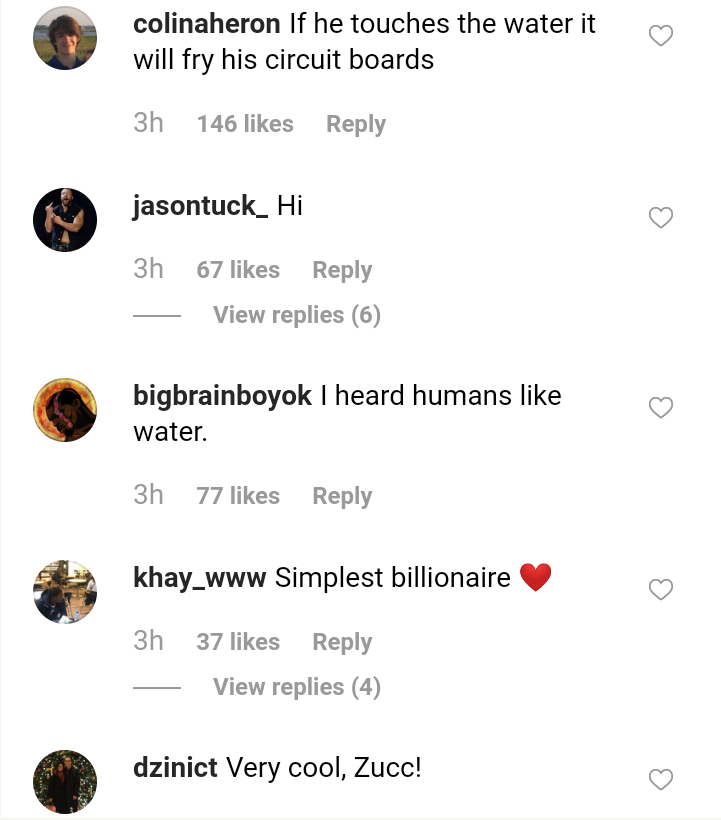Open dzinict's profile photo
Image resolution: width=721 pixels, height=820 pixels.
point(65,781)
